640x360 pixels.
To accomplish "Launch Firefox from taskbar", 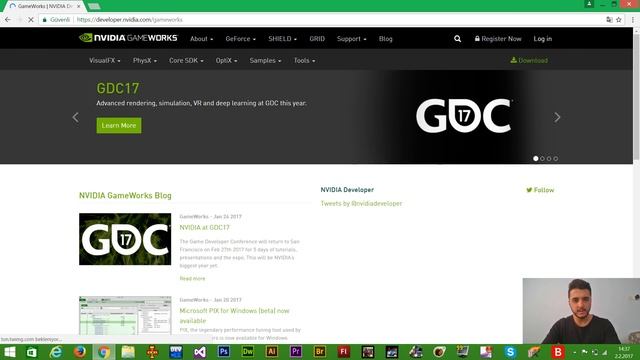I will 80,352.
